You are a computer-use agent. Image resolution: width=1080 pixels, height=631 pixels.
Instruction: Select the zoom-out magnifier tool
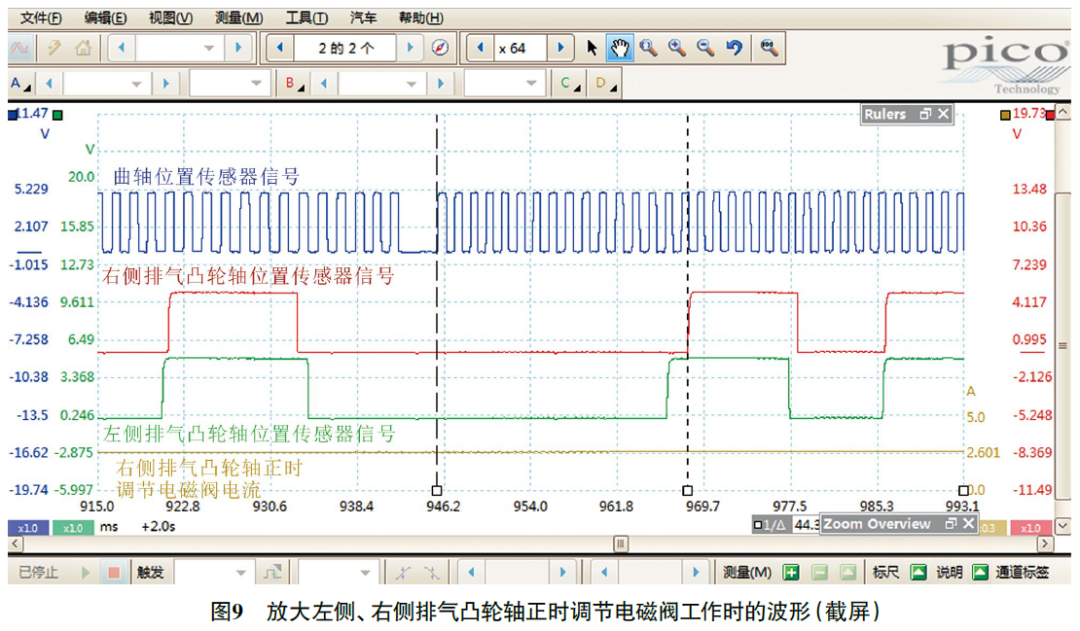pos(705,48)
